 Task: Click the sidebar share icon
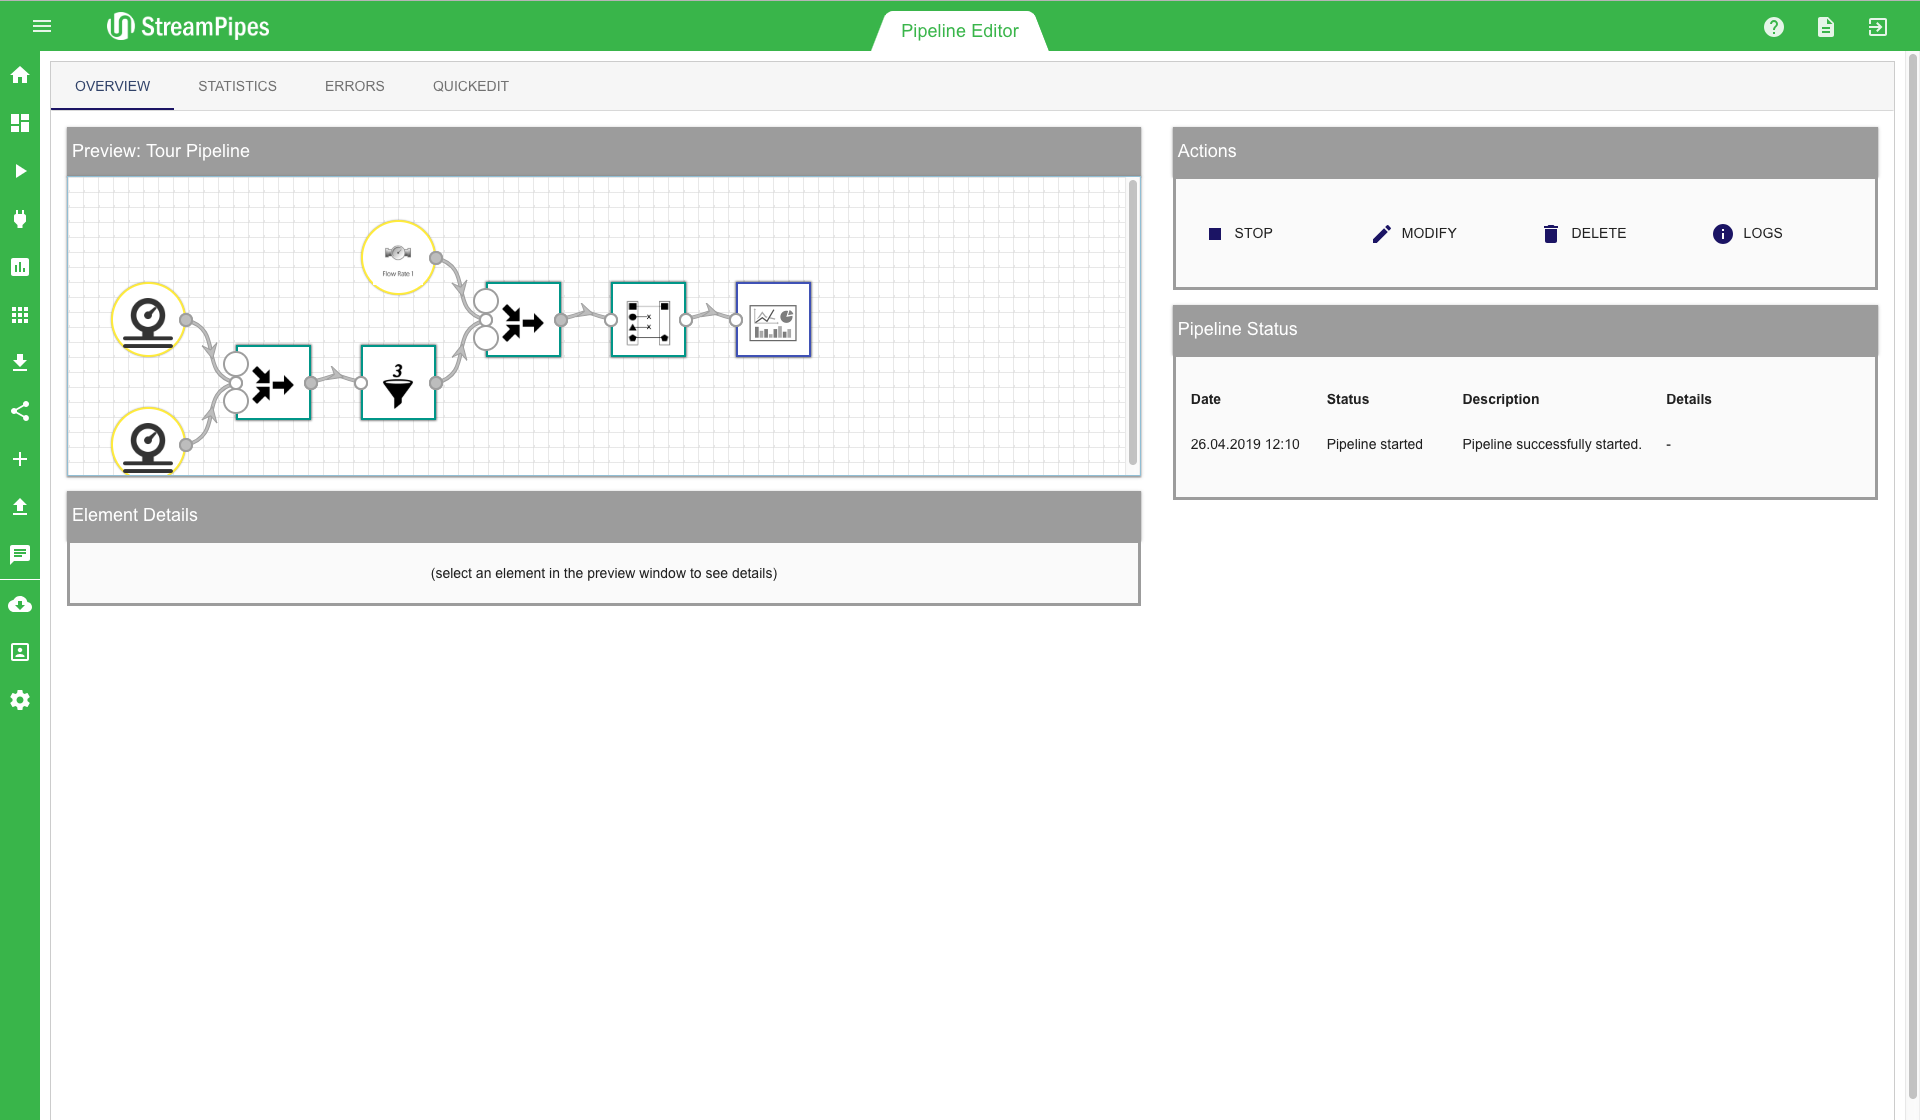[20, 411]
